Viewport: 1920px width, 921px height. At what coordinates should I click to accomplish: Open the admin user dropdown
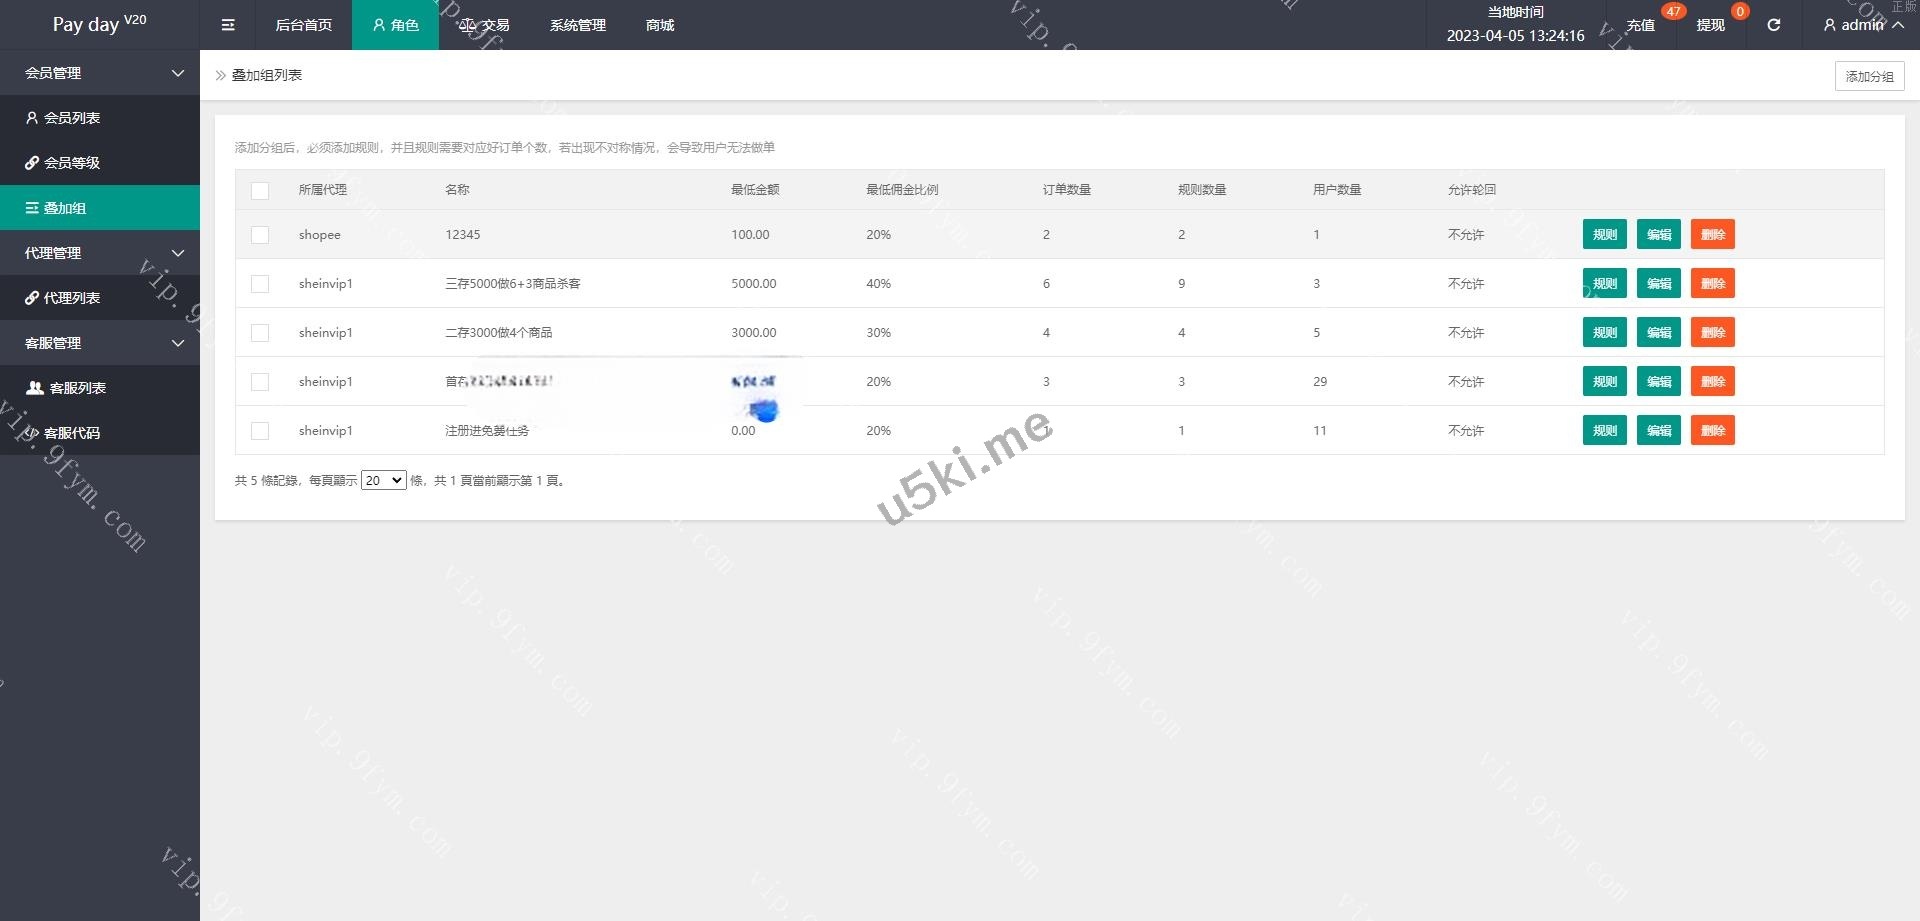1862,25
